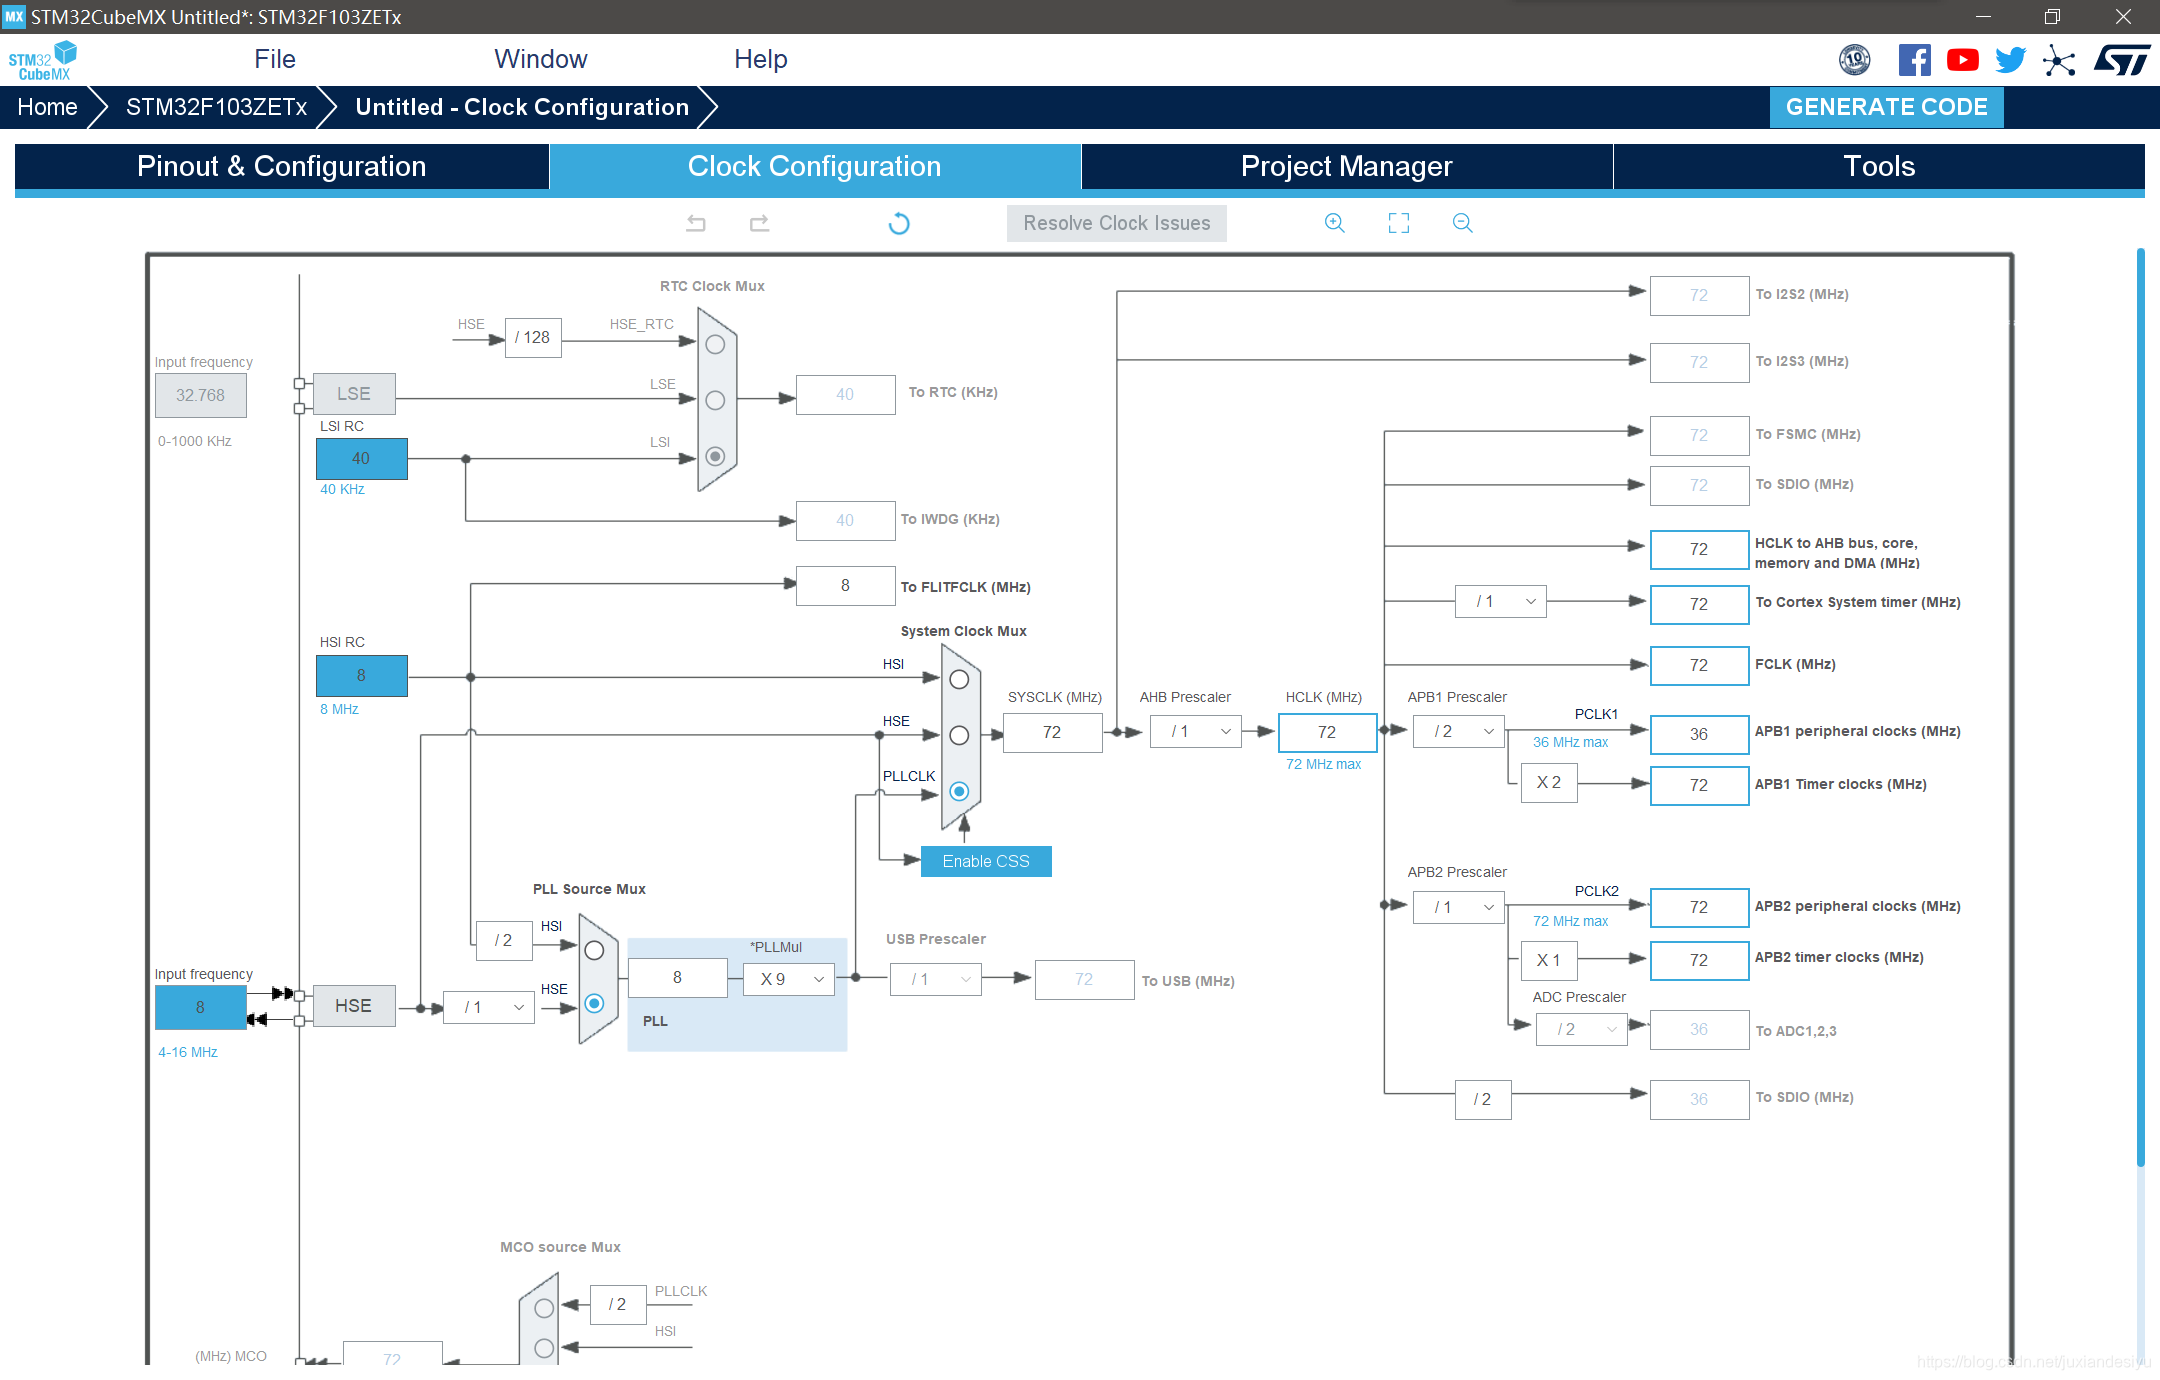Zoom out of clock diagram

coord(1462,223)
